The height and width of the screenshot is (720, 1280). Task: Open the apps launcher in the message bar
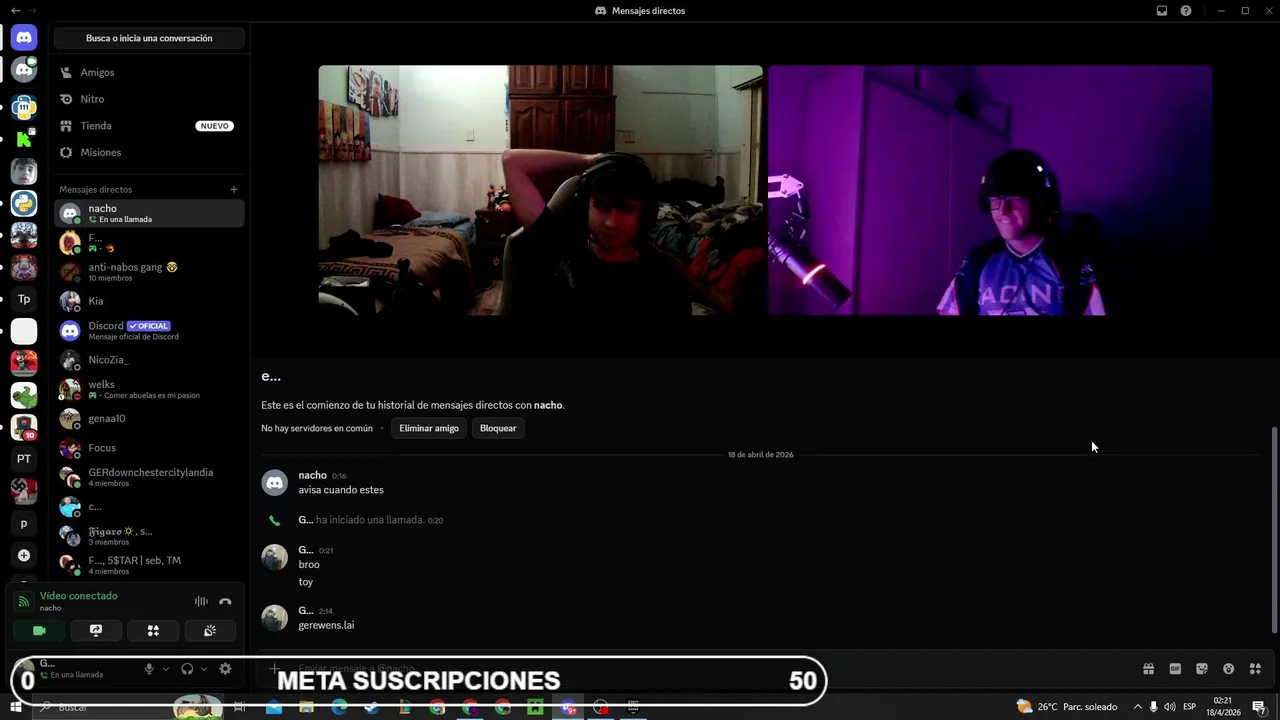[x=1255, y=669]
